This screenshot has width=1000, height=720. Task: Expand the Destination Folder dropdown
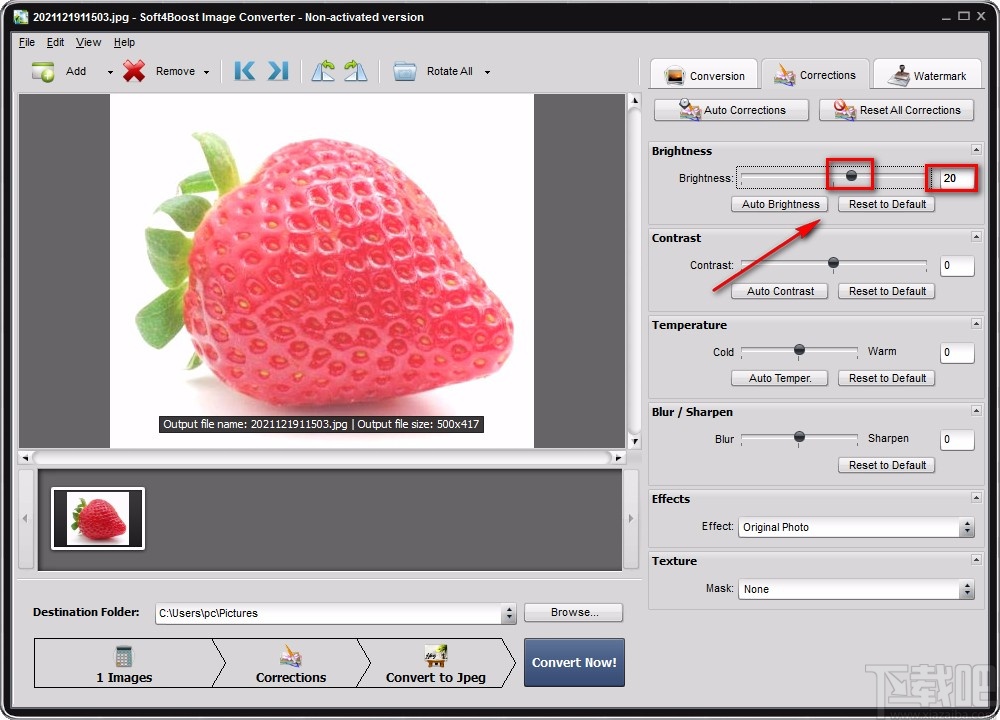509,613
